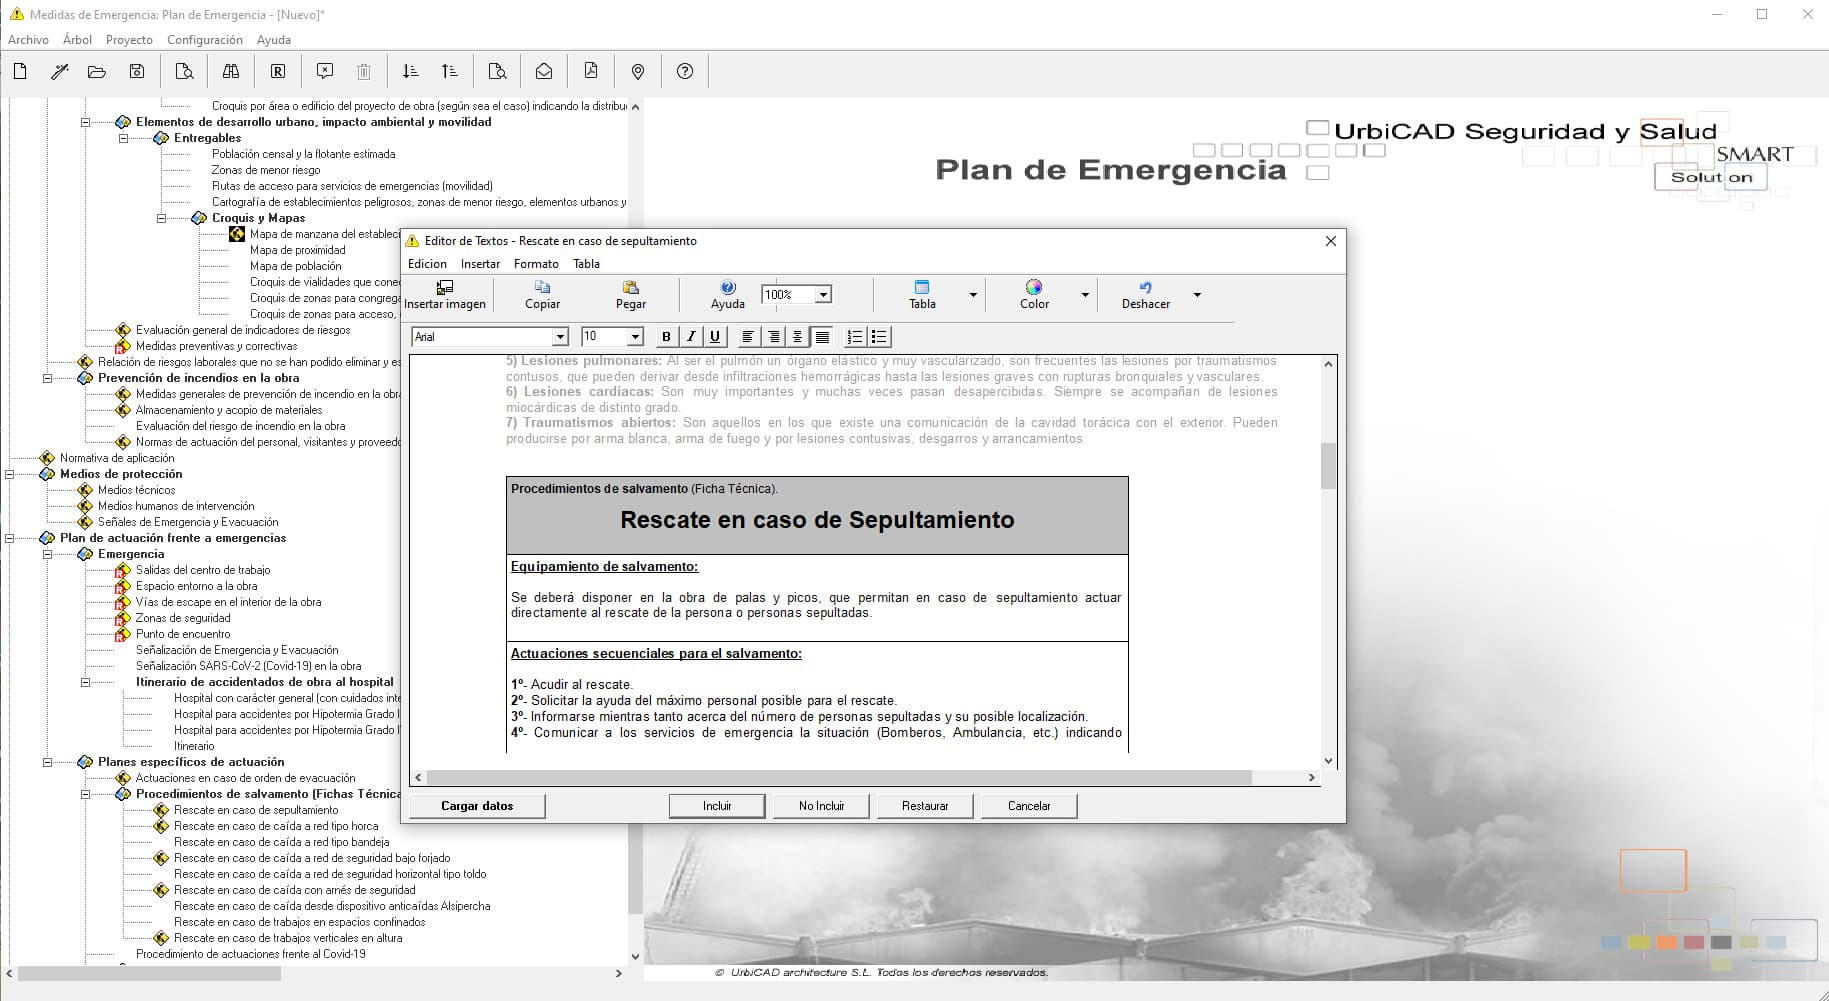Click the Color wheel icon
The width and height of the screenshot is (1829, 1001).
tap(1034, 295)
